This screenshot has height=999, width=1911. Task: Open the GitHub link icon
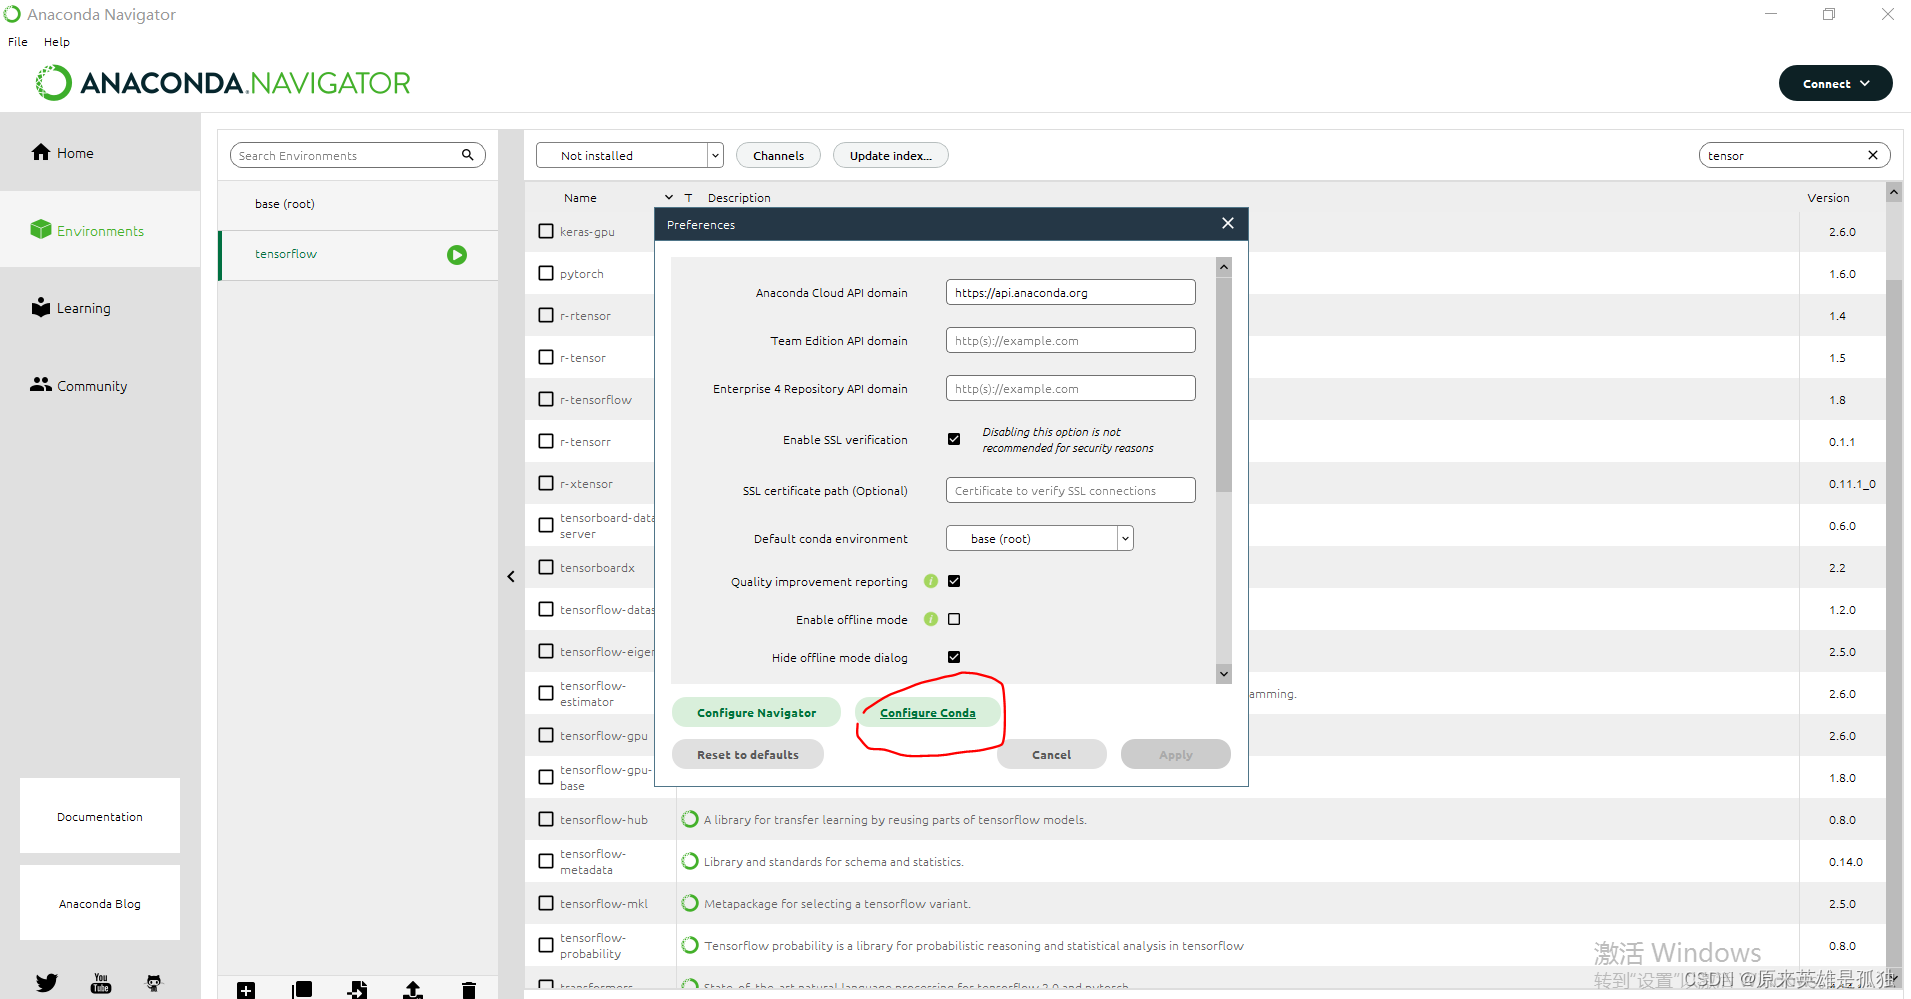point(153,983)
